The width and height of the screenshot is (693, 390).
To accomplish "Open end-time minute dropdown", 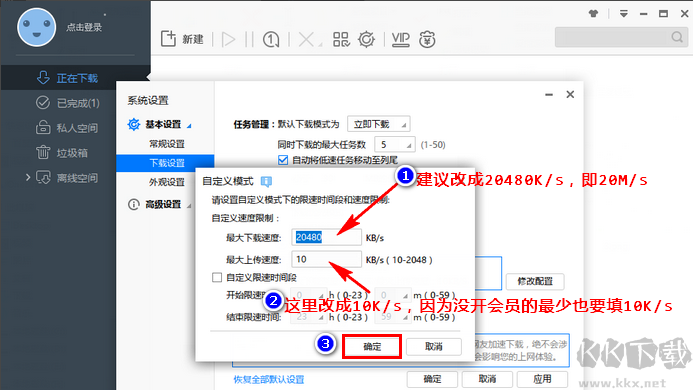I will tap(392, 317).
